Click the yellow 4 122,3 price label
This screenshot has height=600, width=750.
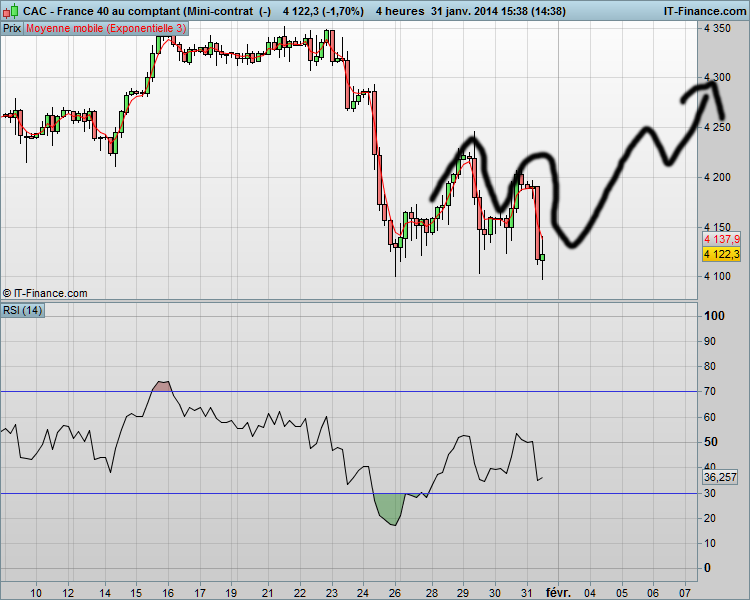[x=721, y=254]
